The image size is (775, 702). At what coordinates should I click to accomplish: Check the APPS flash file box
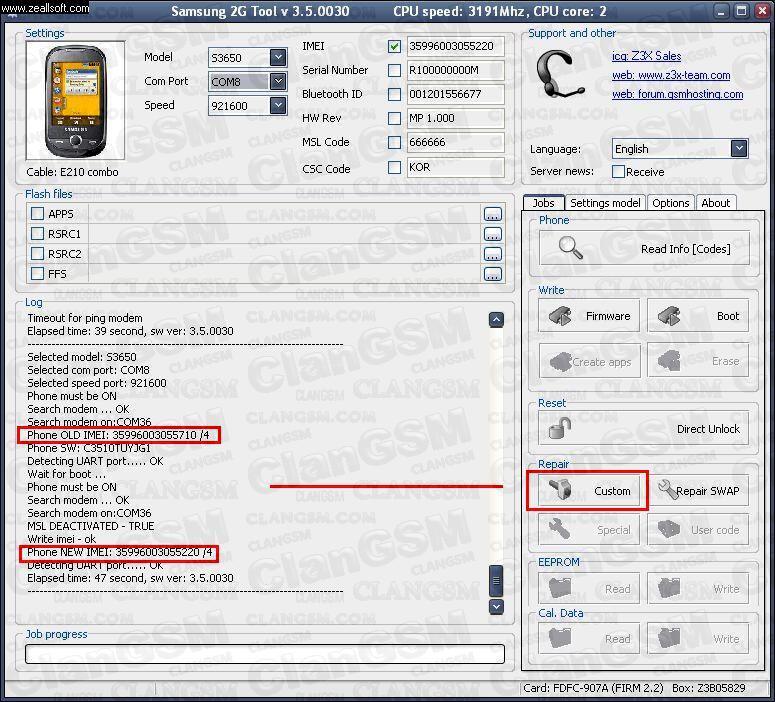click(x=37, y=214)
